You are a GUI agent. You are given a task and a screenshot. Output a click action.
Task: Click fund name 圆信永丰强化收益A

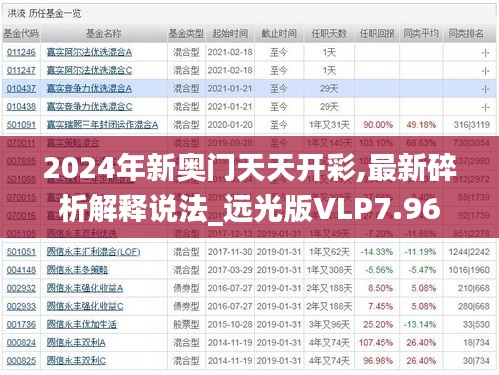[x=85, y=288]
